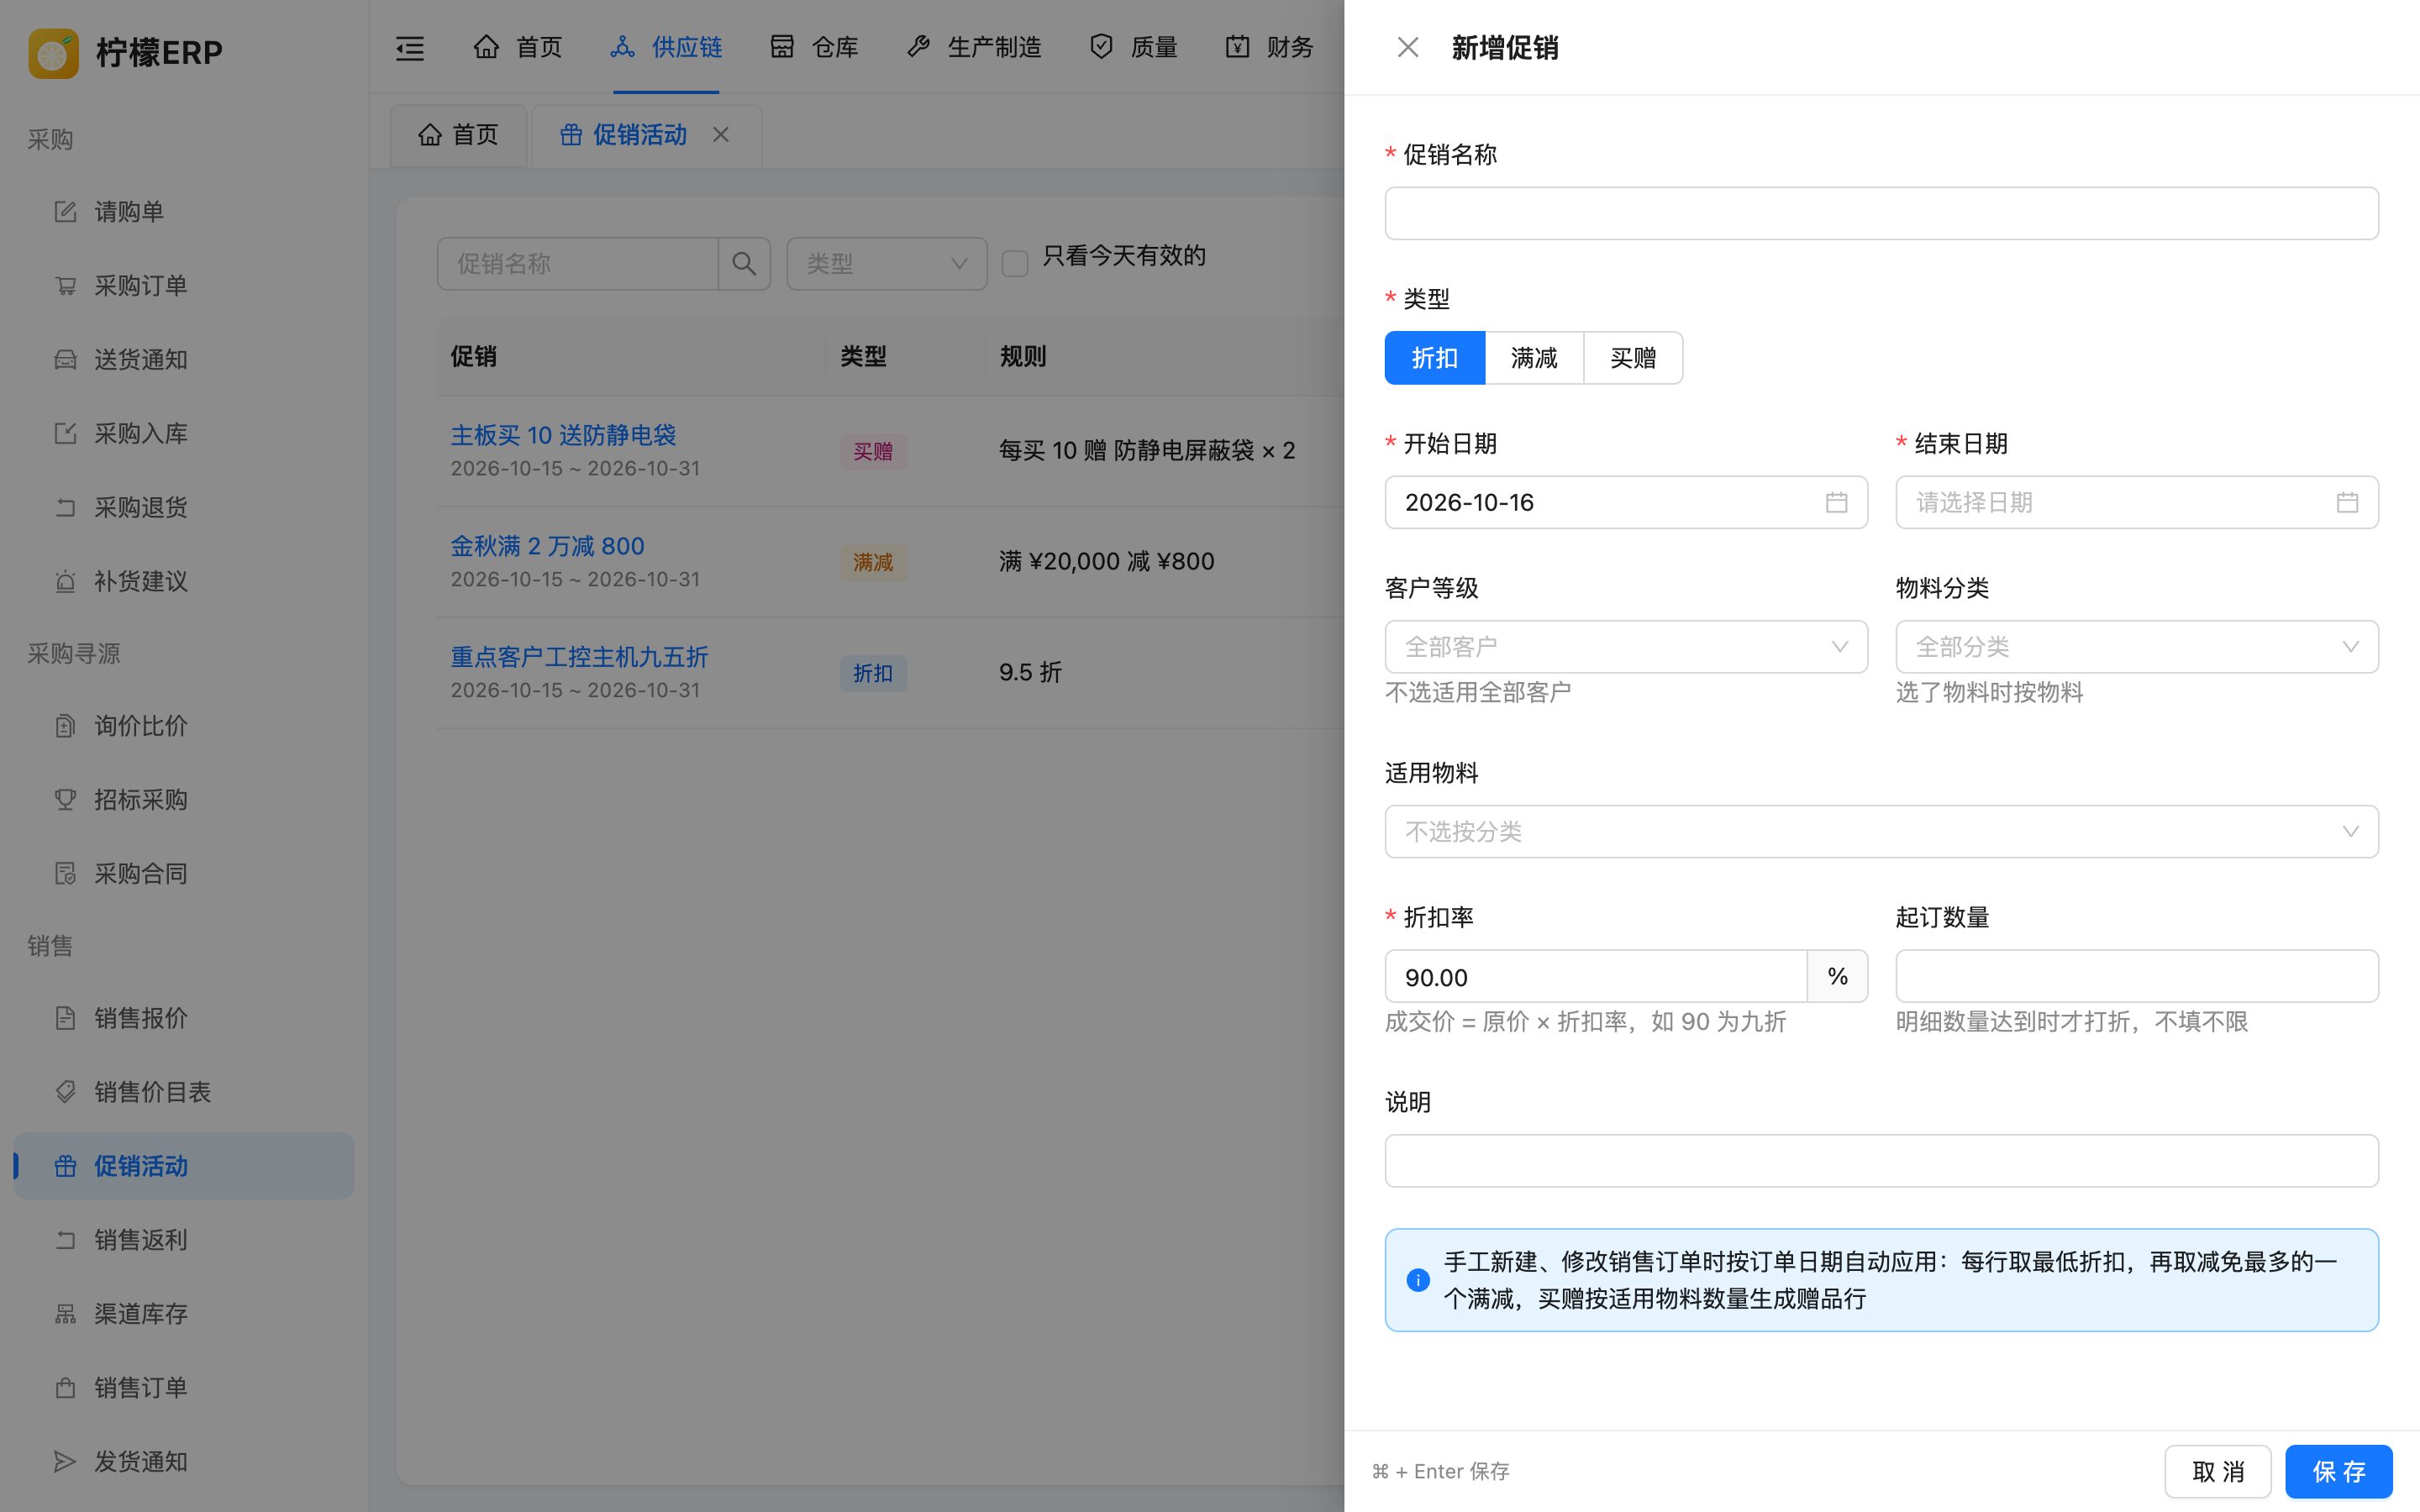Click the 取消 button
Screen dimensions: 2420x1512
click(x=2218, y=1471)
